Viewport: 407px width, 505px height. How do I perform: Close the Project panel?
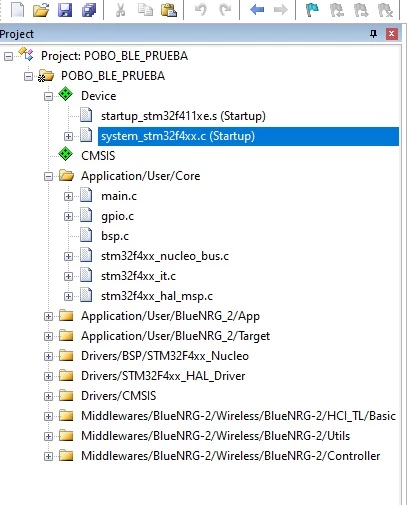[x=392, y=34]
